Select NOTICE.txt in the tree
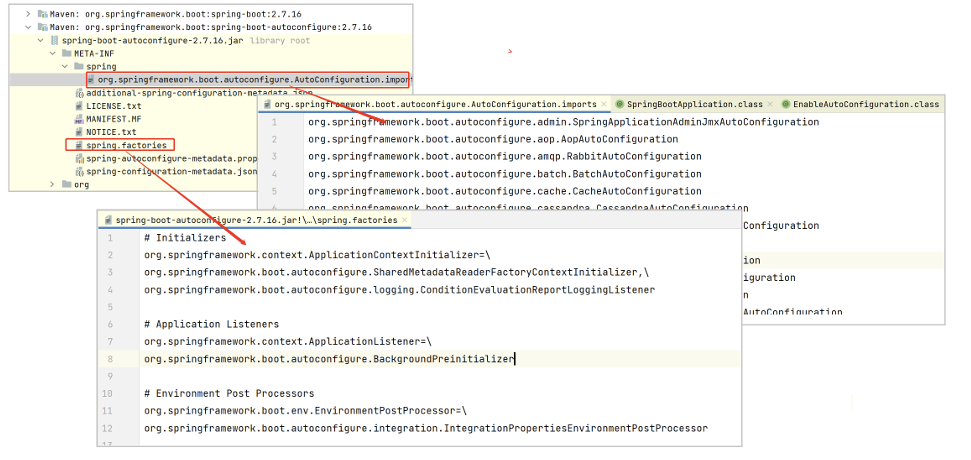Image resolution: width=971 pixels, height=460 pixels. pyautogui.click(x=111, y=132)
